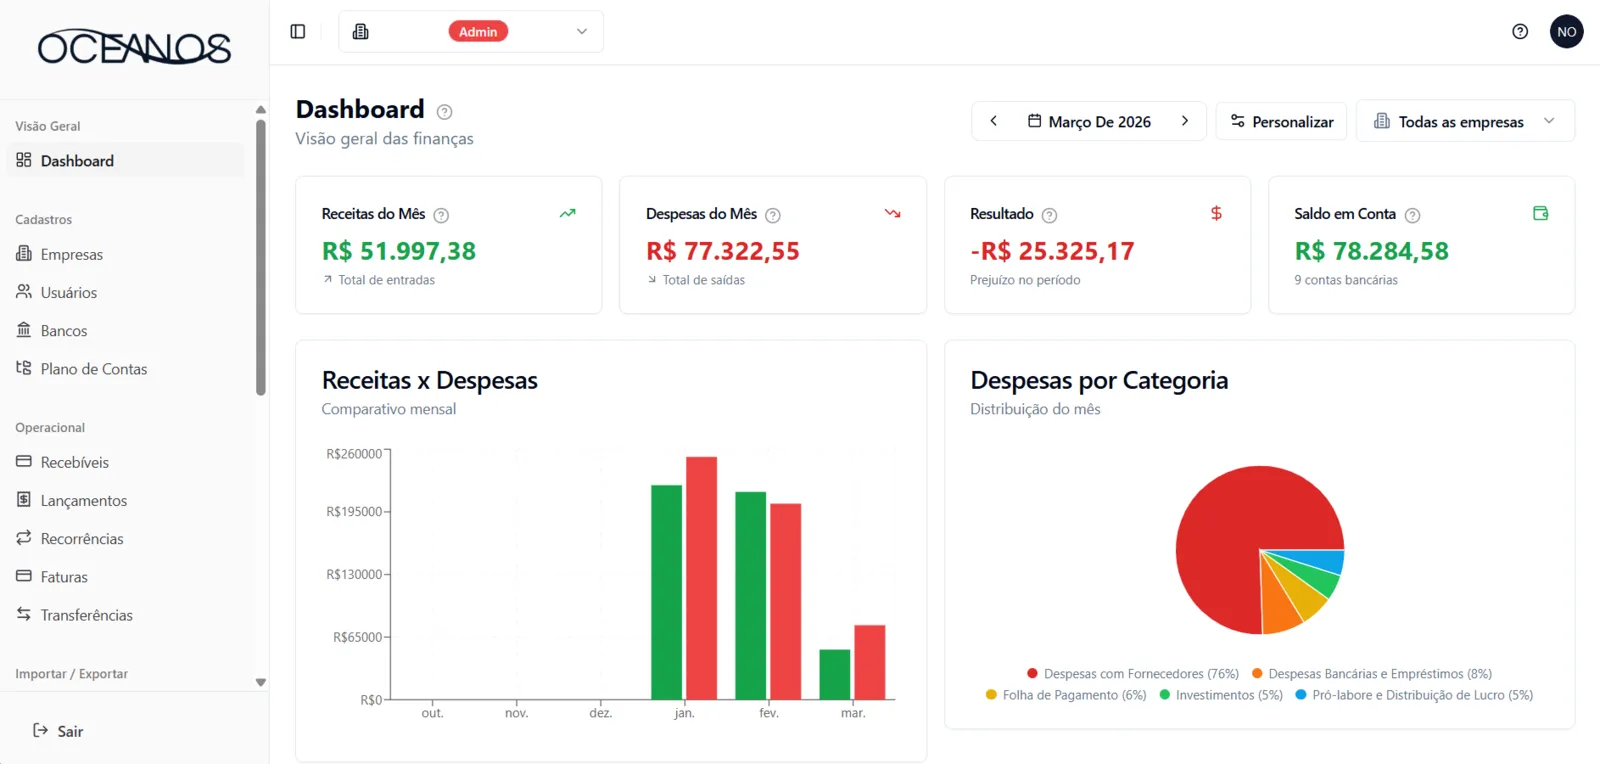Open Transferências in the sidebar
The width and height of the screenshot is (1600, 764).
click(126, 614)
